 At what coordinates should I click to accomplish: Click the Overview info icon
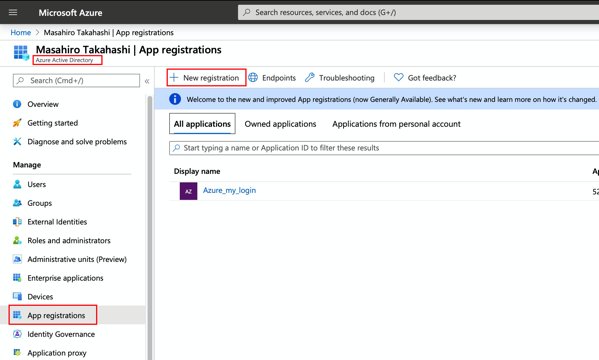pyautogui.click(x=17, y=104)
